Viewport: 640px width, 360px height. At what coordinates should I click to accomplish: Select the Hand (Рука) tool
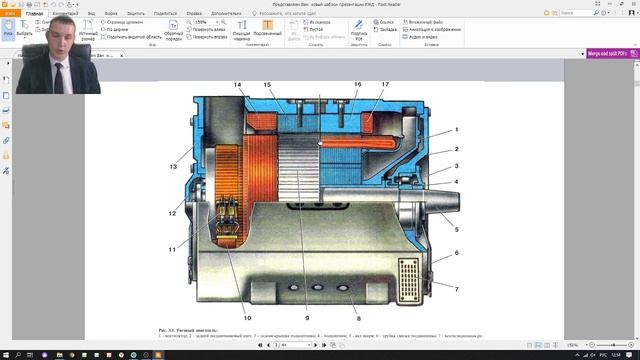point(8,29)
